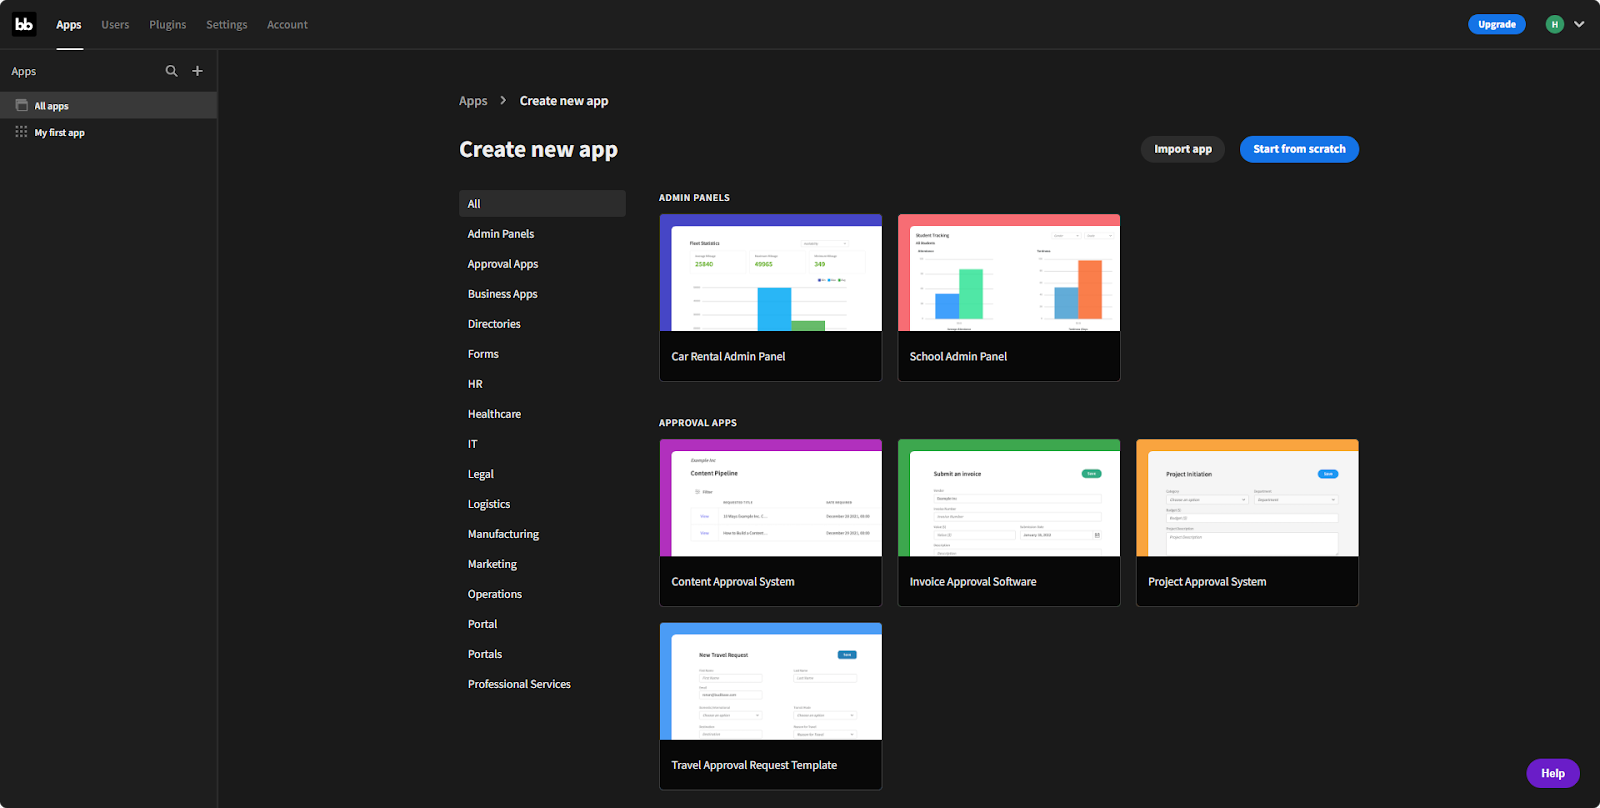Pick the Travel Approval Request Template
This screenshot has height=808, width=1600.
pyautogui.click(x=770, y=706)
